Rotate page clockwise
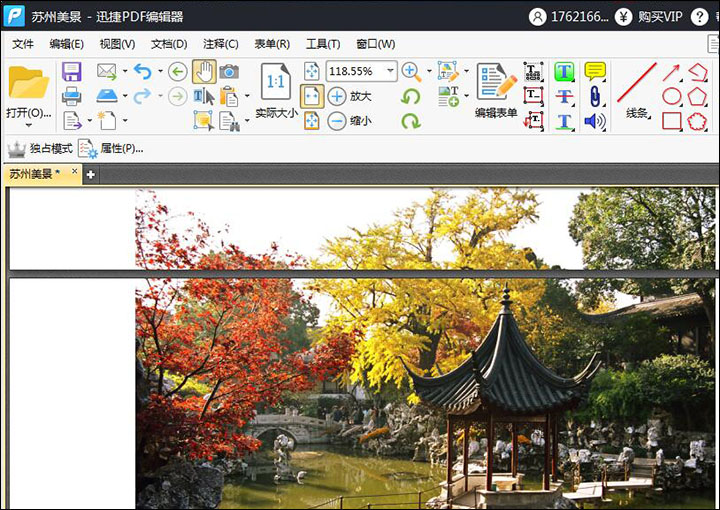Screen dimensions: 720x510 [411, 121]
